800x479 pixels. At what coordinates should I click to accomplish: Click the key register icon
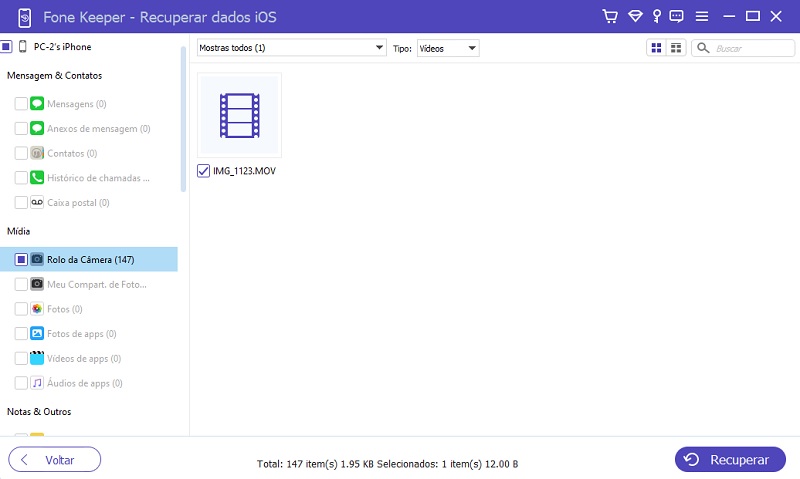657,16
